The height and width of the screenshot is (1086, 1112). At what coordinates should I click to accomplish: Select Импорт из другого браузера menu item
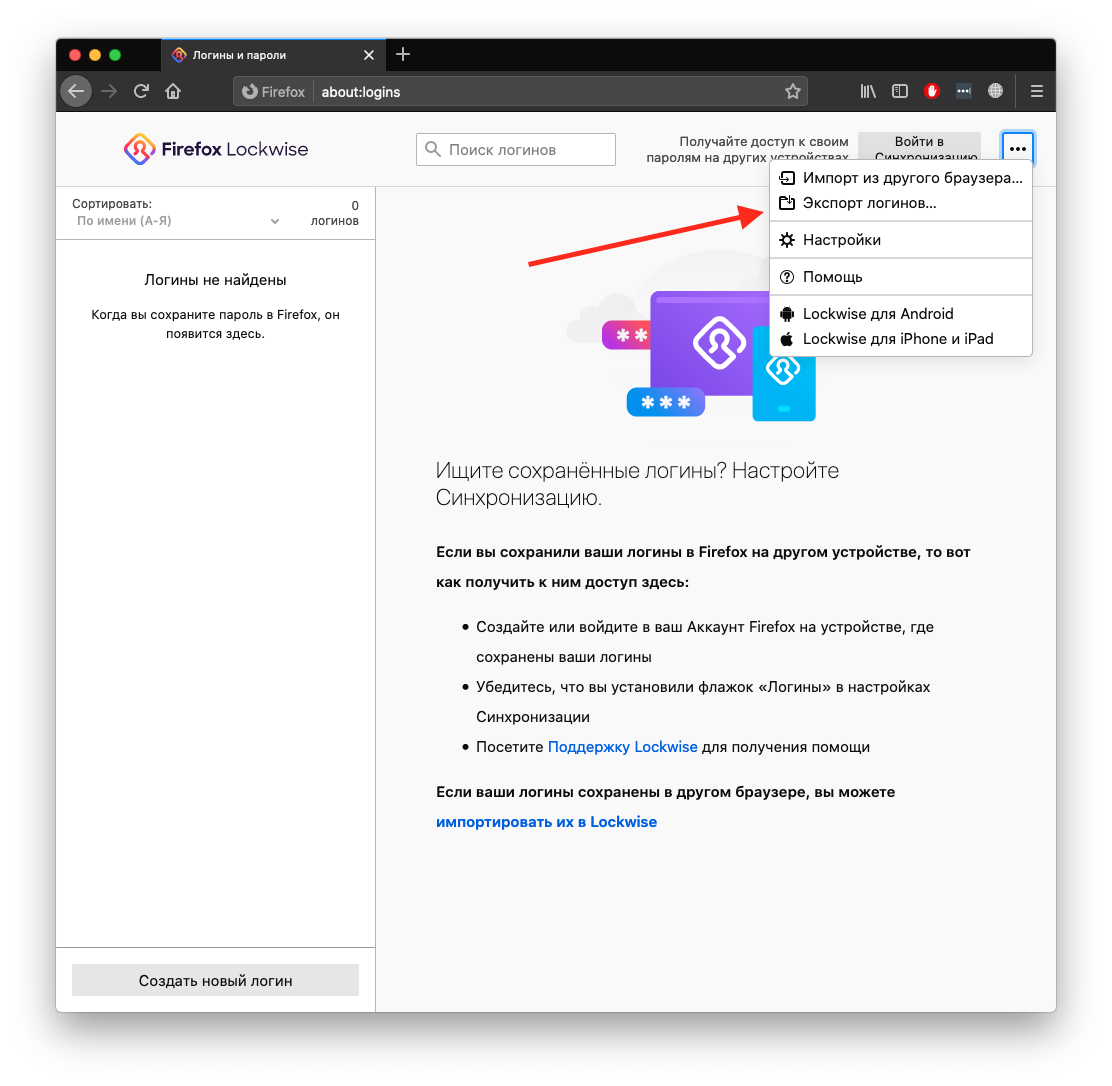(x=901, y=178)
